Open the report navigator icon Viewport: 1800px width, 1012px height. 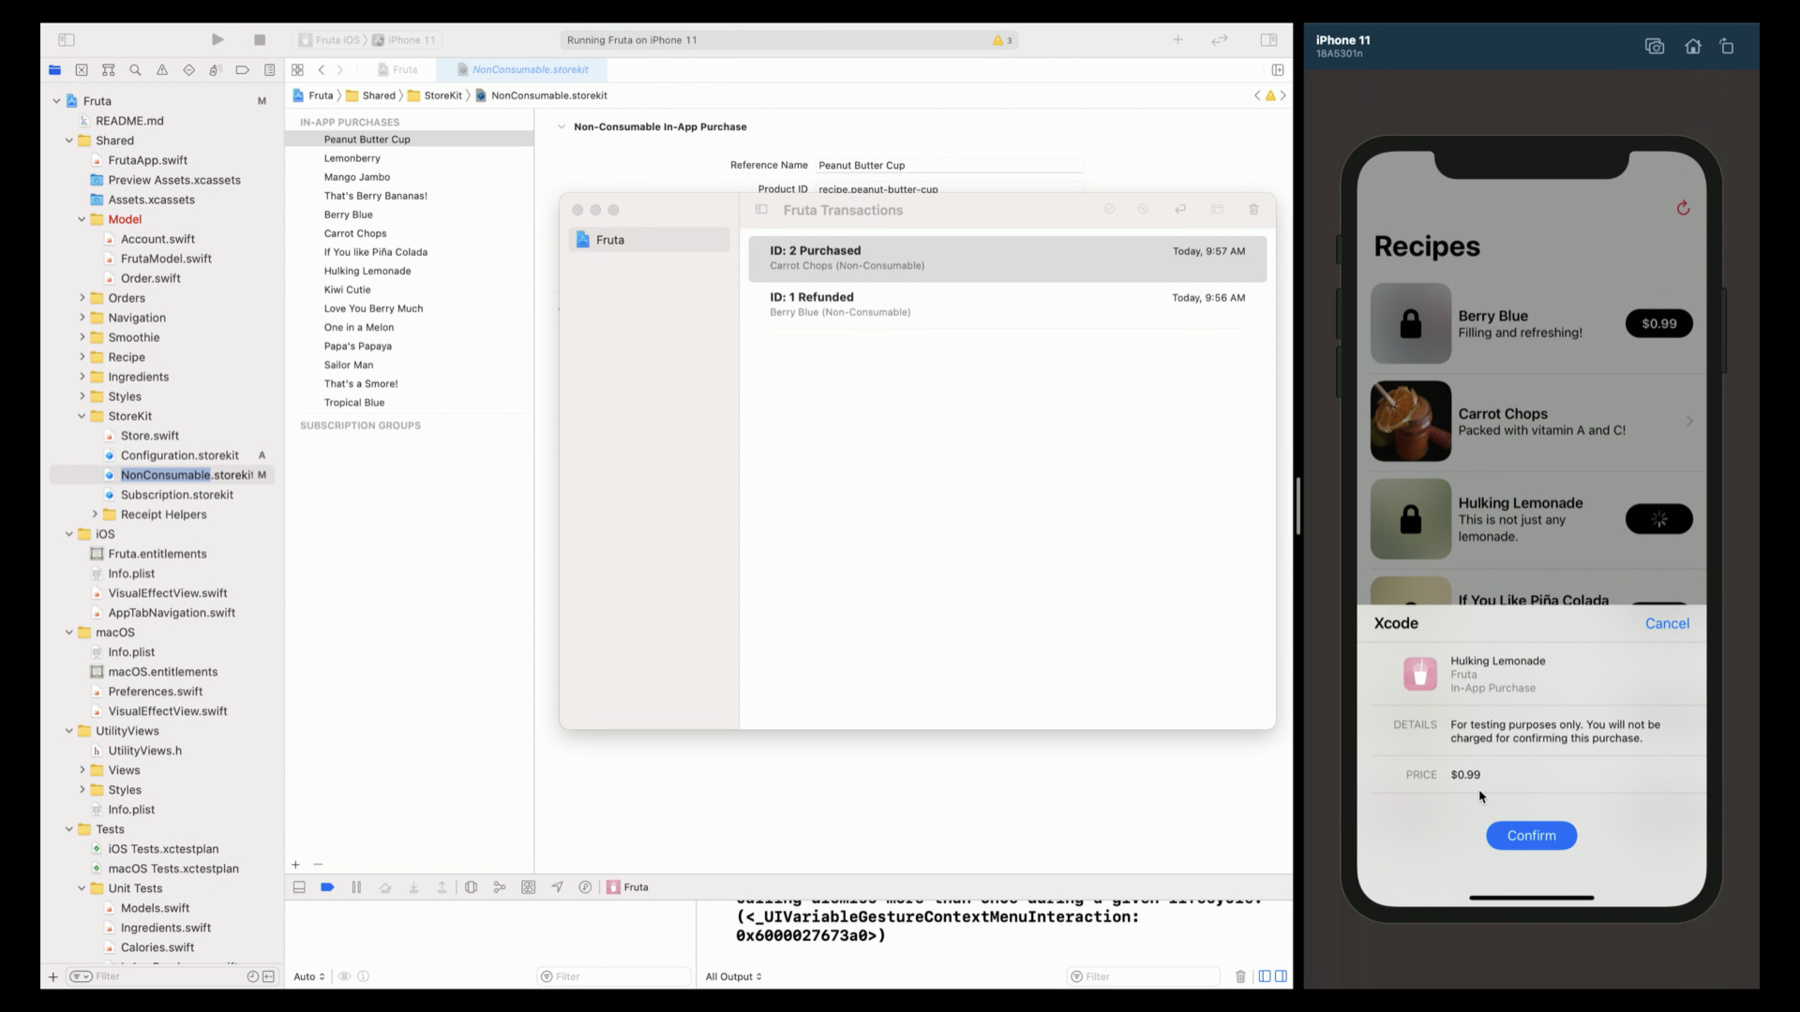click(x=269, y=70)
